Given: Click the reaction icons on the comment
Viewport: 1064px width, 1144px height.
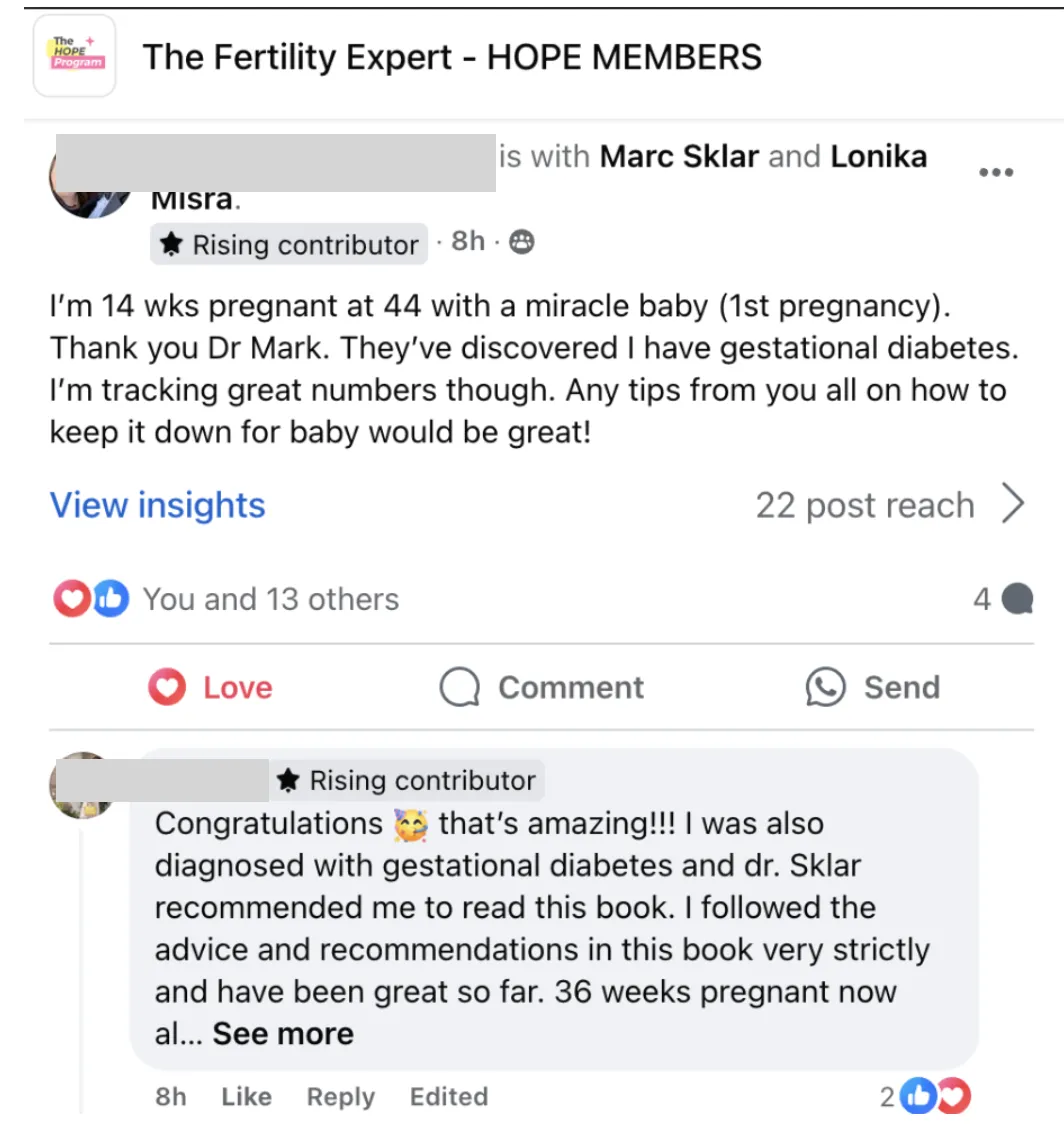Looking at the screenshot, I should click(x=935, y=1096).
